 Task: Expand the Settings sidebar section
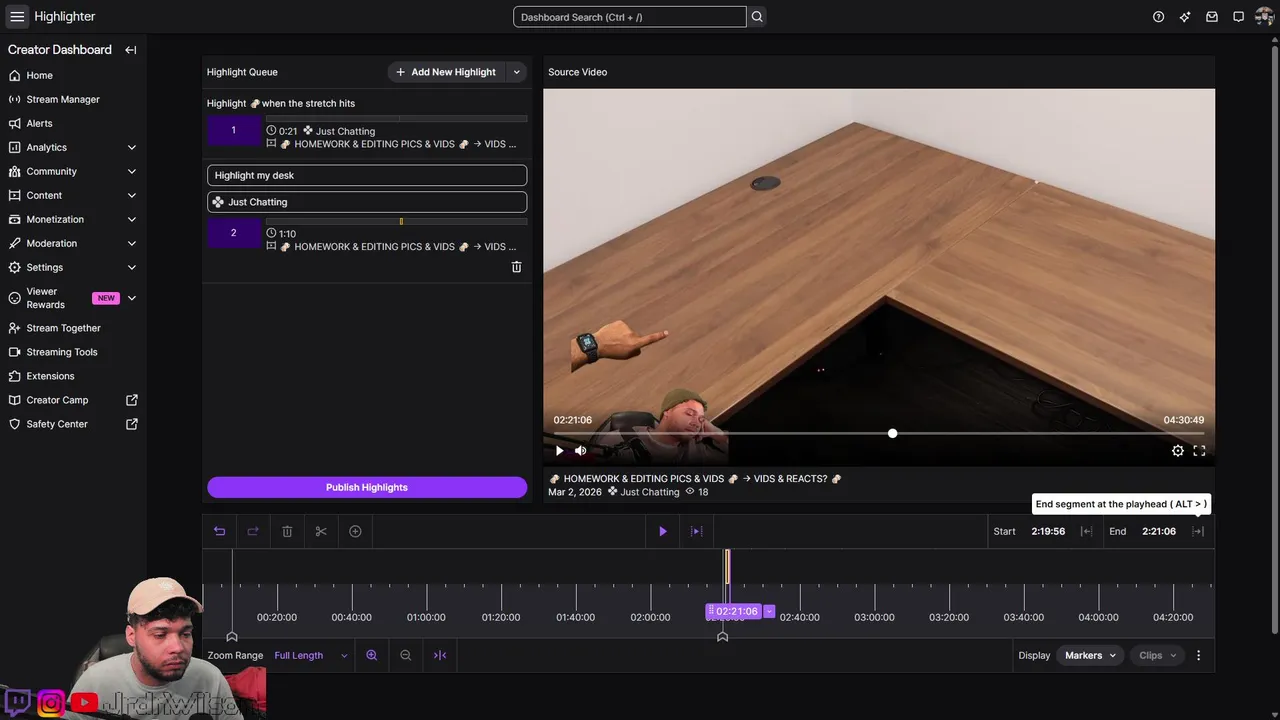pos(132,267)
